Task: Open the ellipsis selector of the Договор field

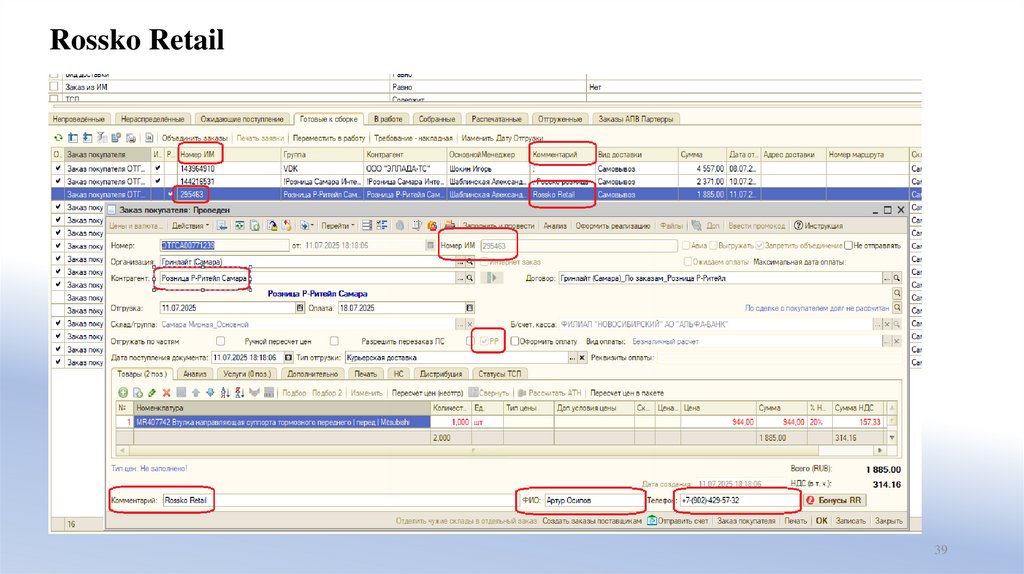Action: [x=887, y=278]
